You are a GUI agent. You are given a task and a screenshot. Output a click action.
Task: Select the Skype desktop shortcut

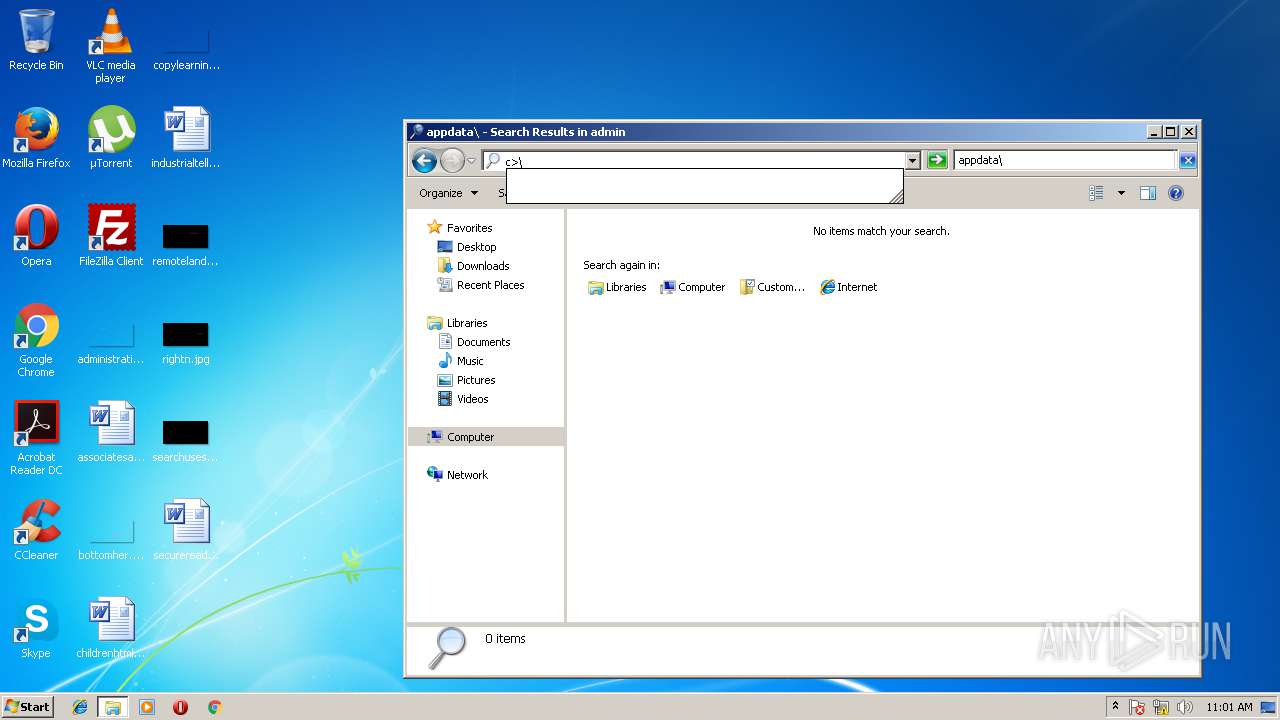(x=36, y=628)
